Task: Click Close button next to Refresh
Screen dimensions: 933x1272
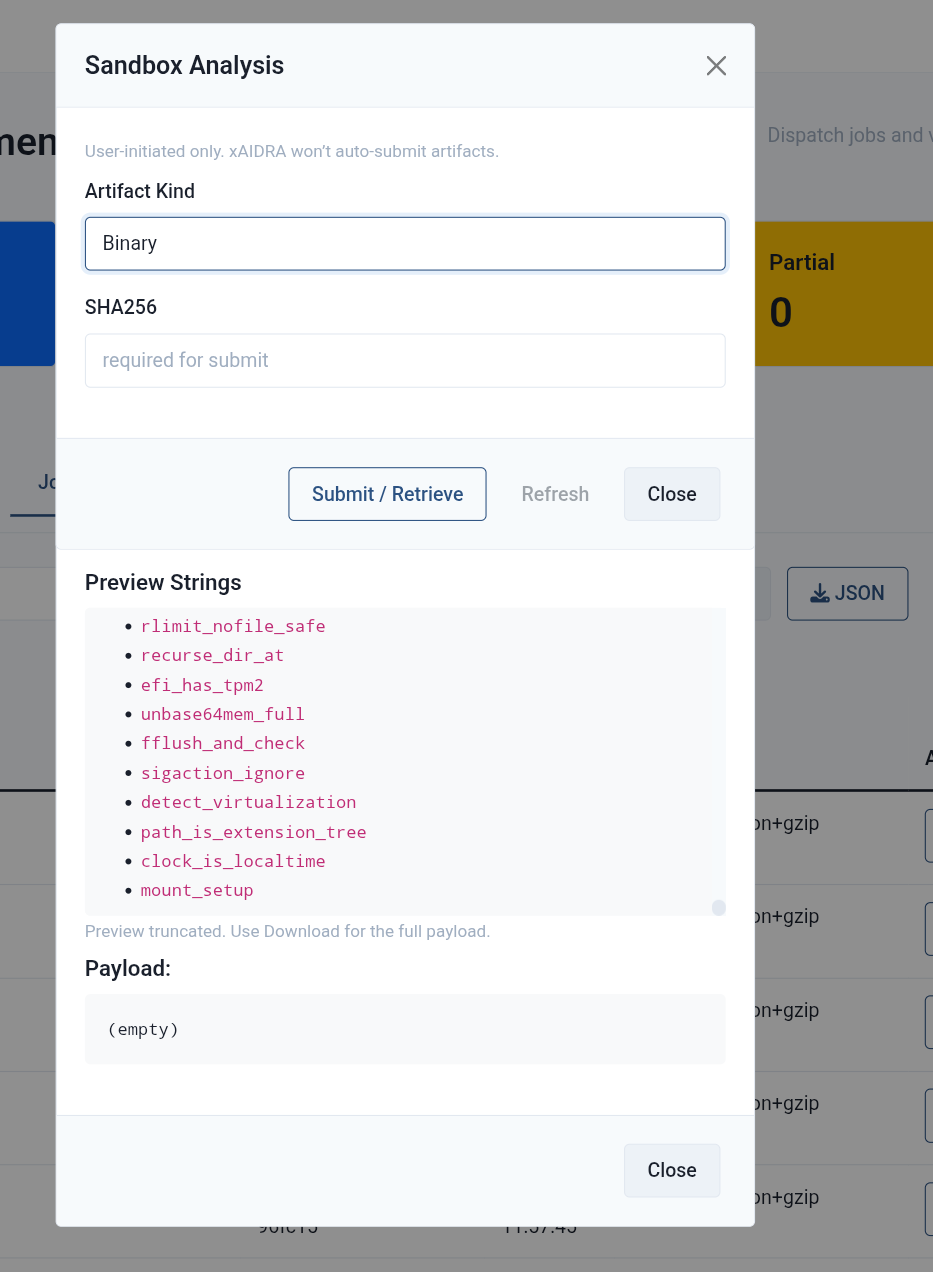Action: pyautogui.click(x=672, y=494)
